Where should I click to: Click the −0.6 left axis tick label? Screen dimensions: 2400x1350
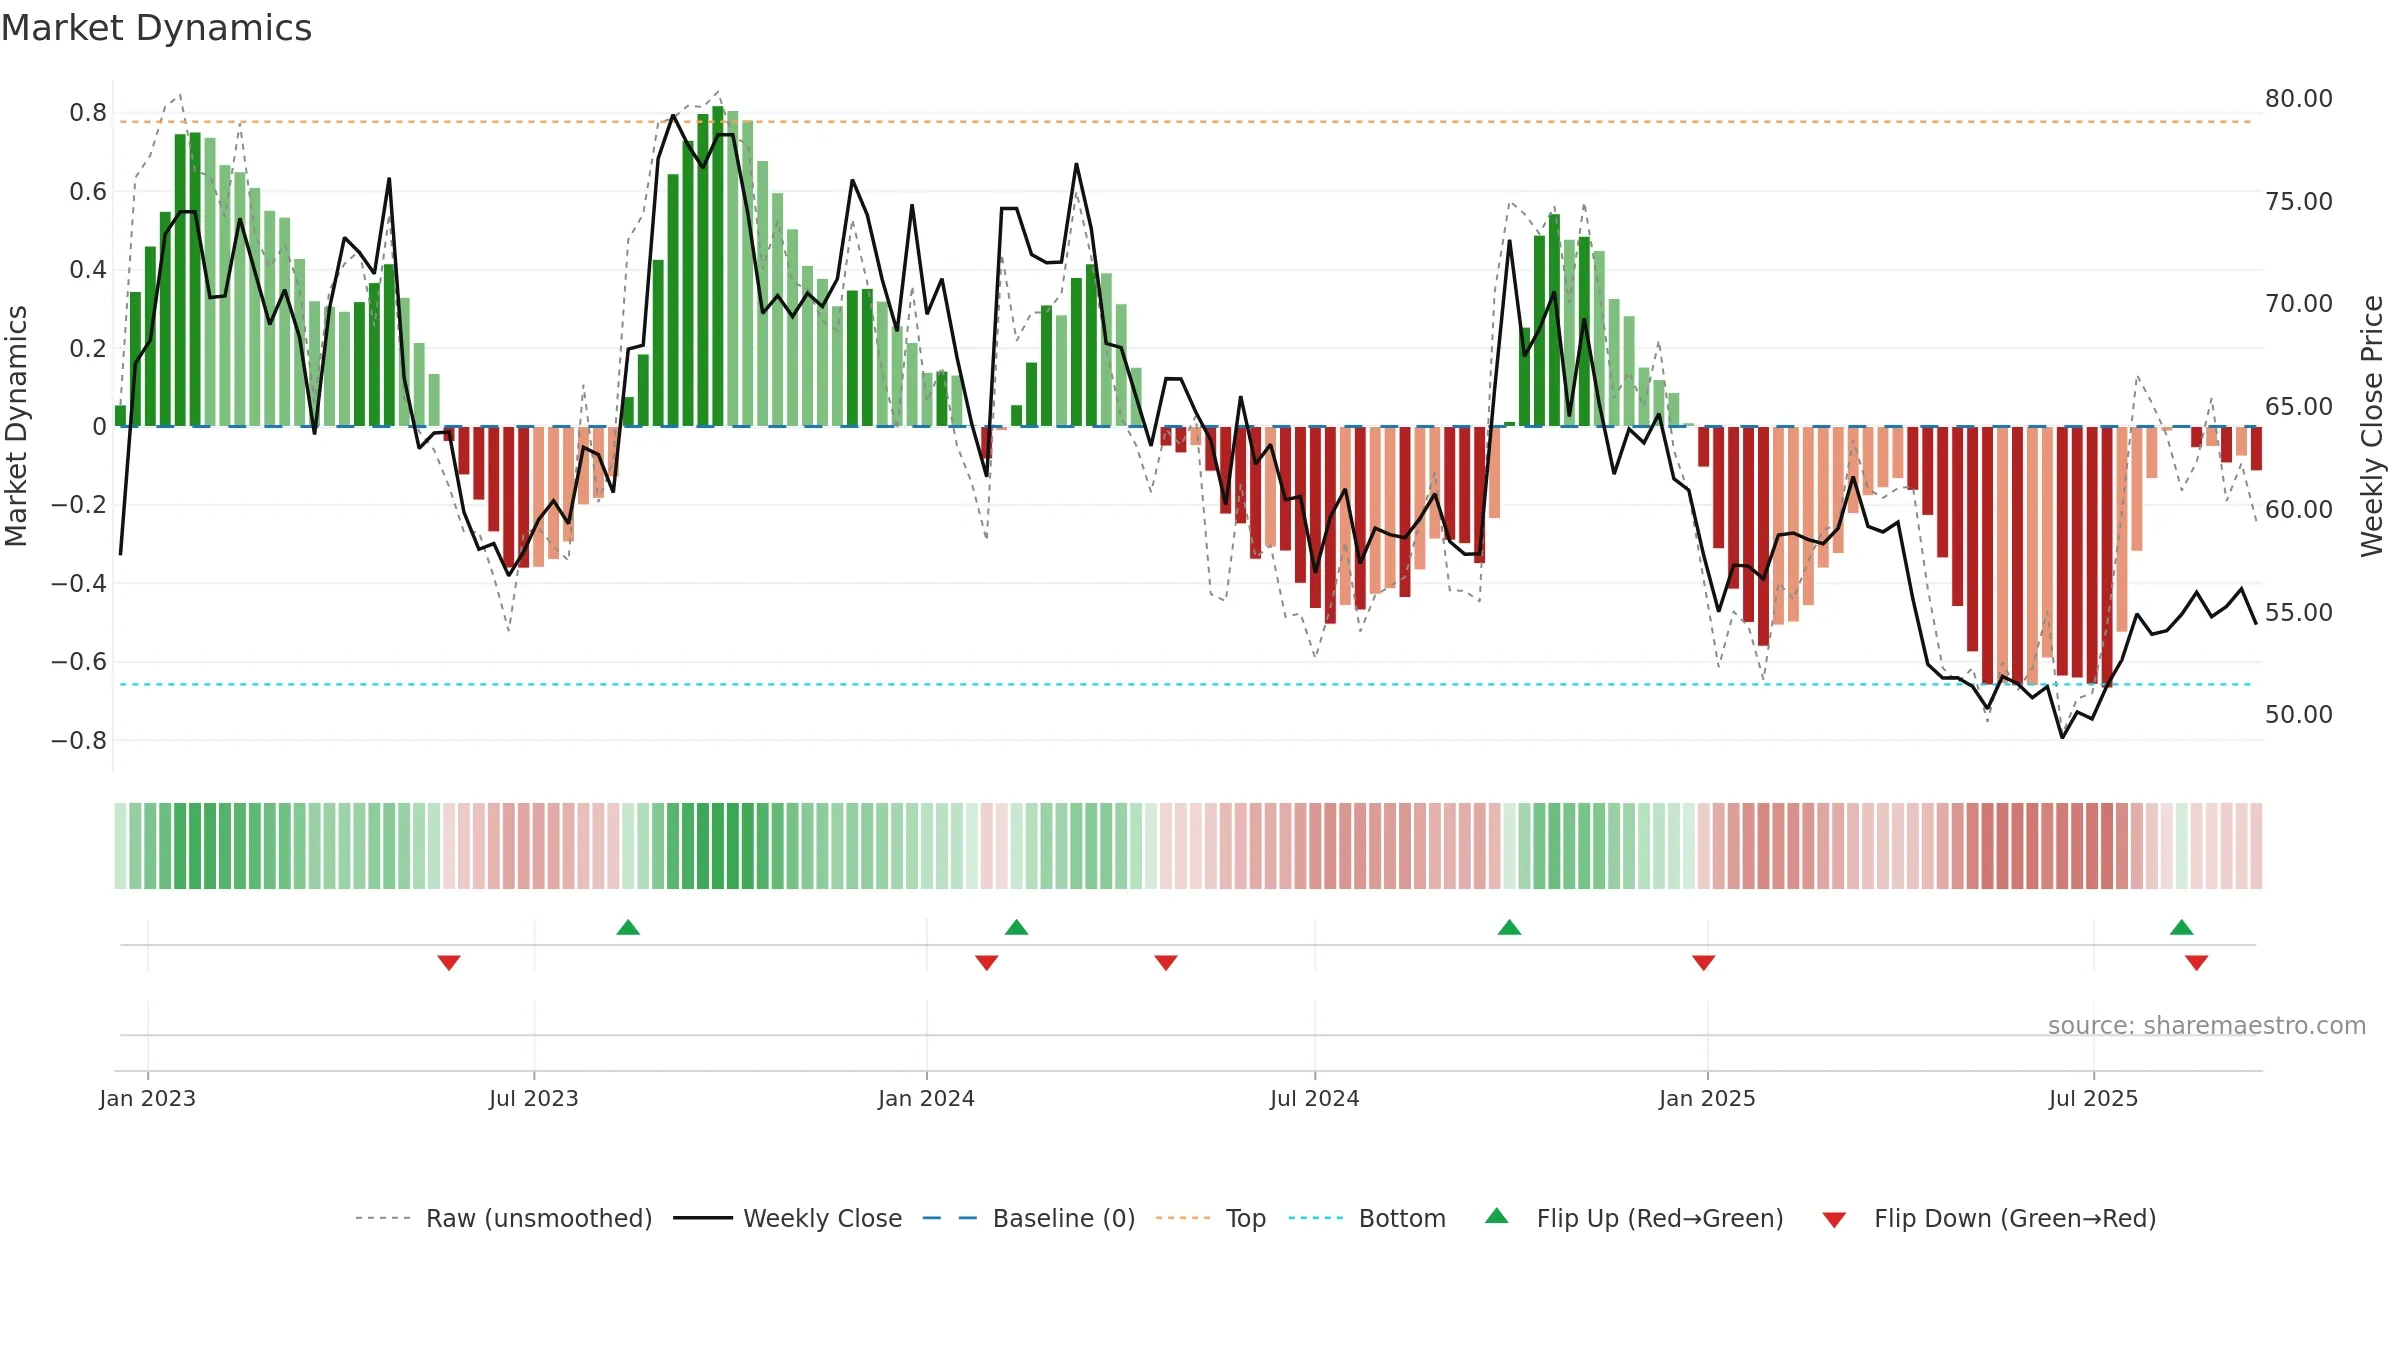79,661
